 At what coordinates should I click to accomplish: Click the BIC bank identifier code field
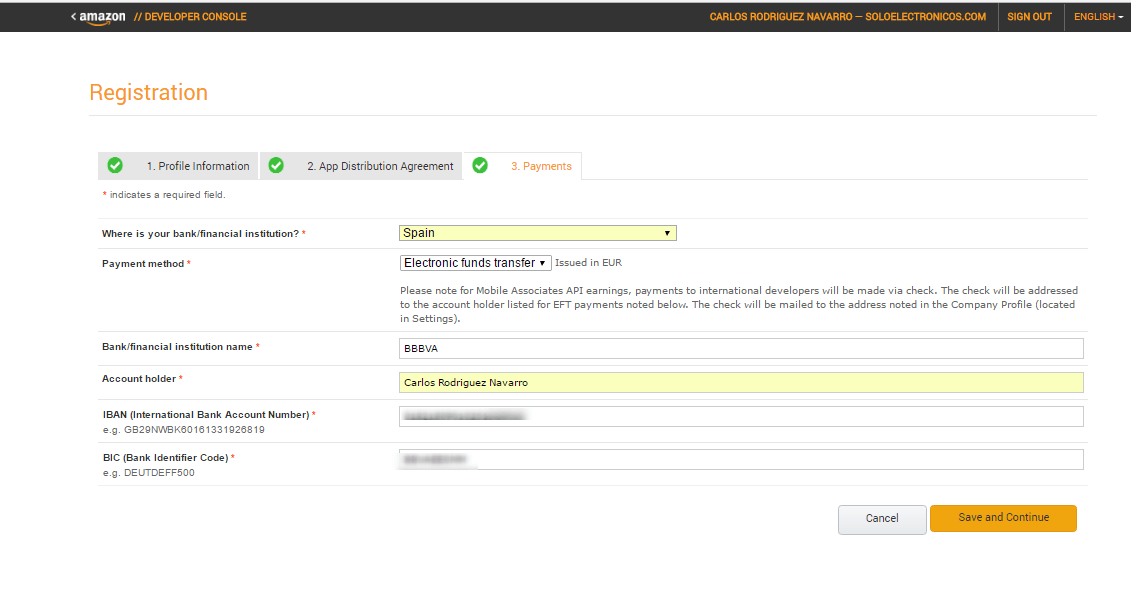pyautogui.click(x=740, y=459)
